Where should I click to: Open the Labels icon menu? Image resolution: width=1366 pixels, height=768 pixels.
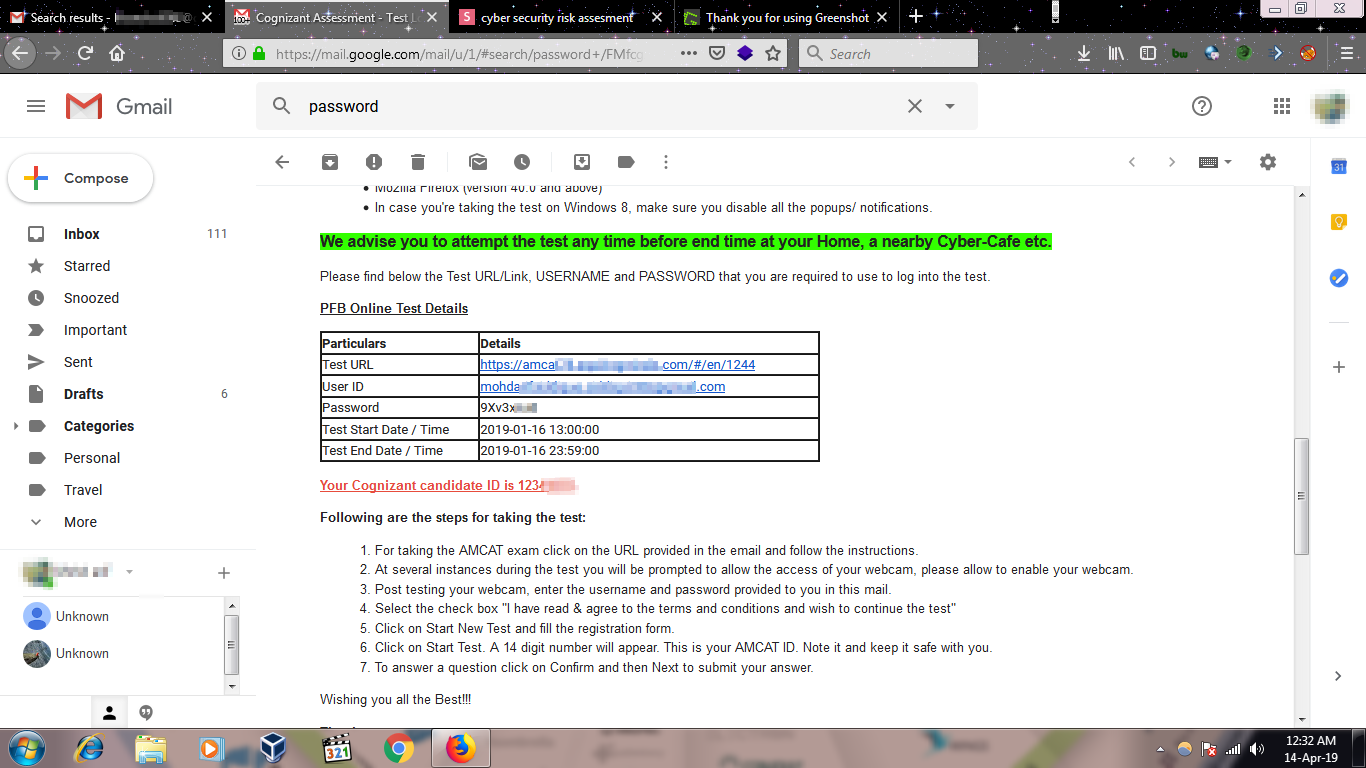point(626,162)
